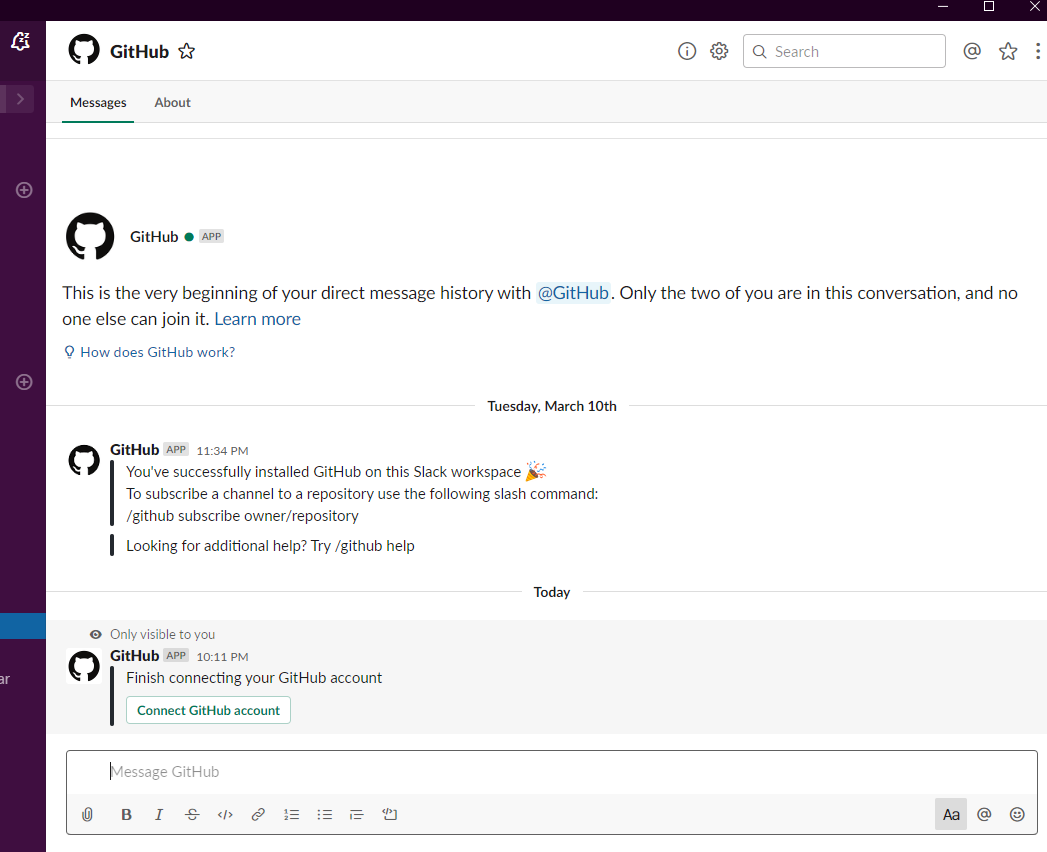Click the 11:34 PM message timestamp

click(x=222, y=451)
